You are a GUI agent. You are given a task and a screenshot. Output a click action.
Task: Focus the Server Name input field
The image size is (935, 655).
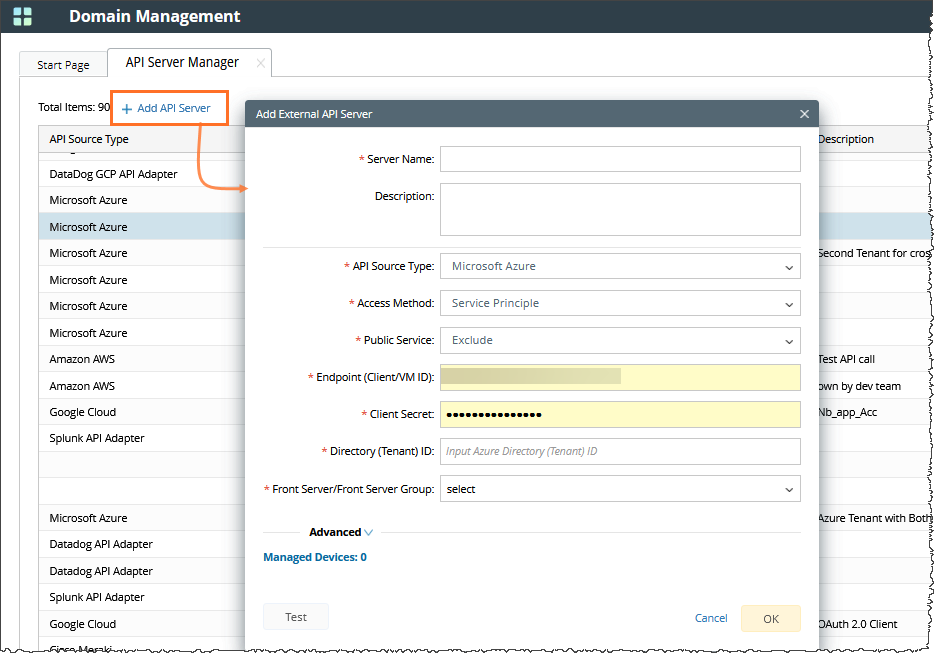(620, 160)
